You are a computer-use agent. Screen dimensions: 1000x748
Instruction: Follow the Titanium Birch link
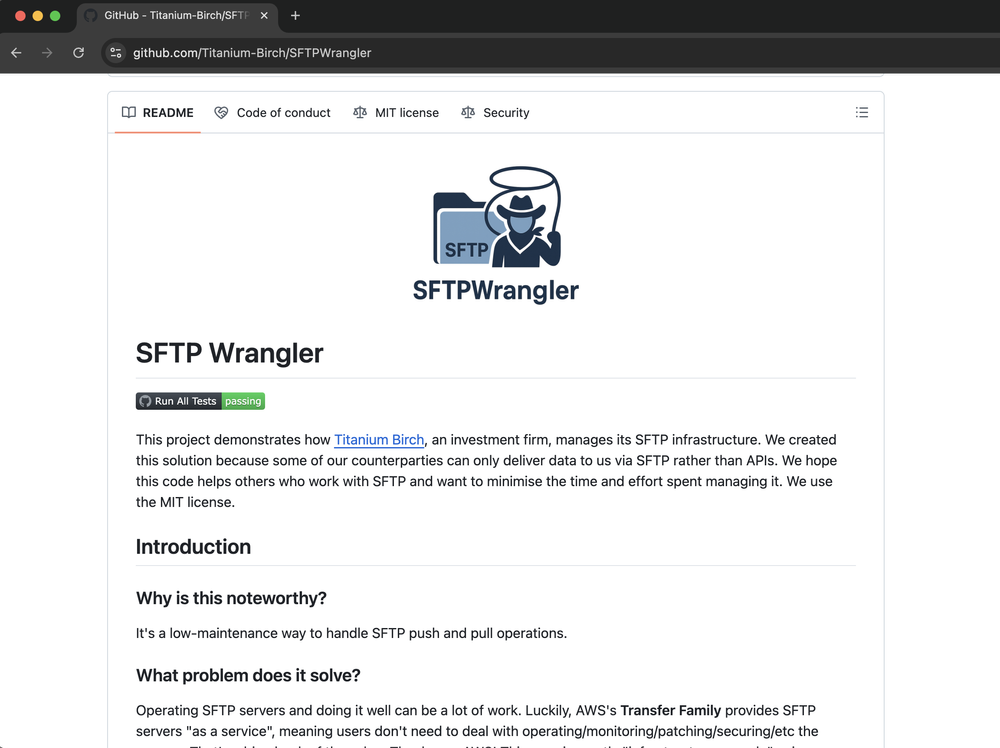(x=379, y=440)
